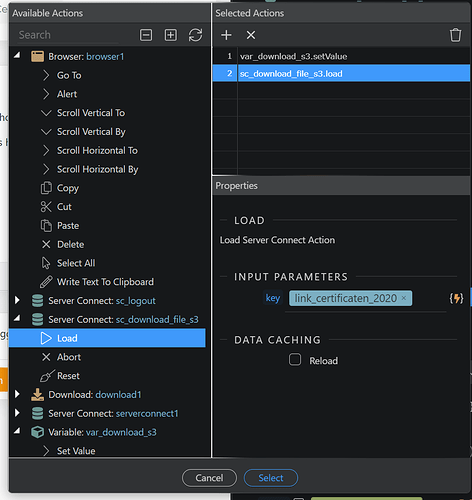The height and width of the screenshot is (500, 472).
Task: Add a new selected action with plus
Action: coord(226,35)
